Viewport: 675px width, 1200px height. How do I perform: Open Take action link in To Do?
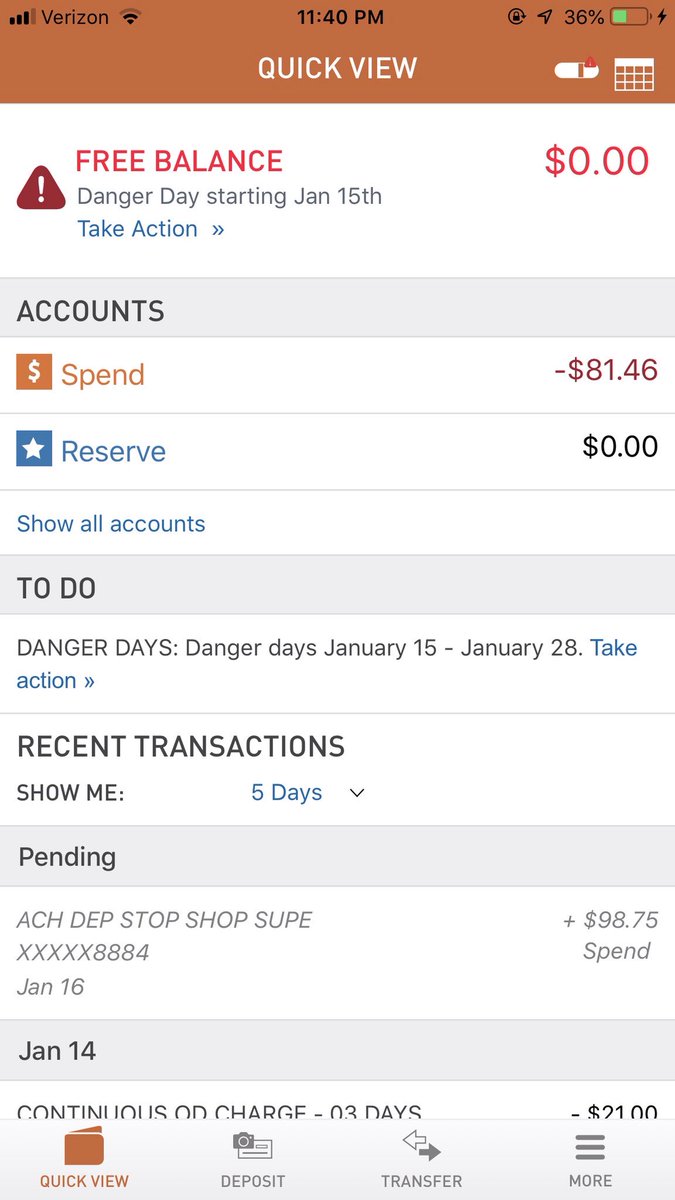326,664
